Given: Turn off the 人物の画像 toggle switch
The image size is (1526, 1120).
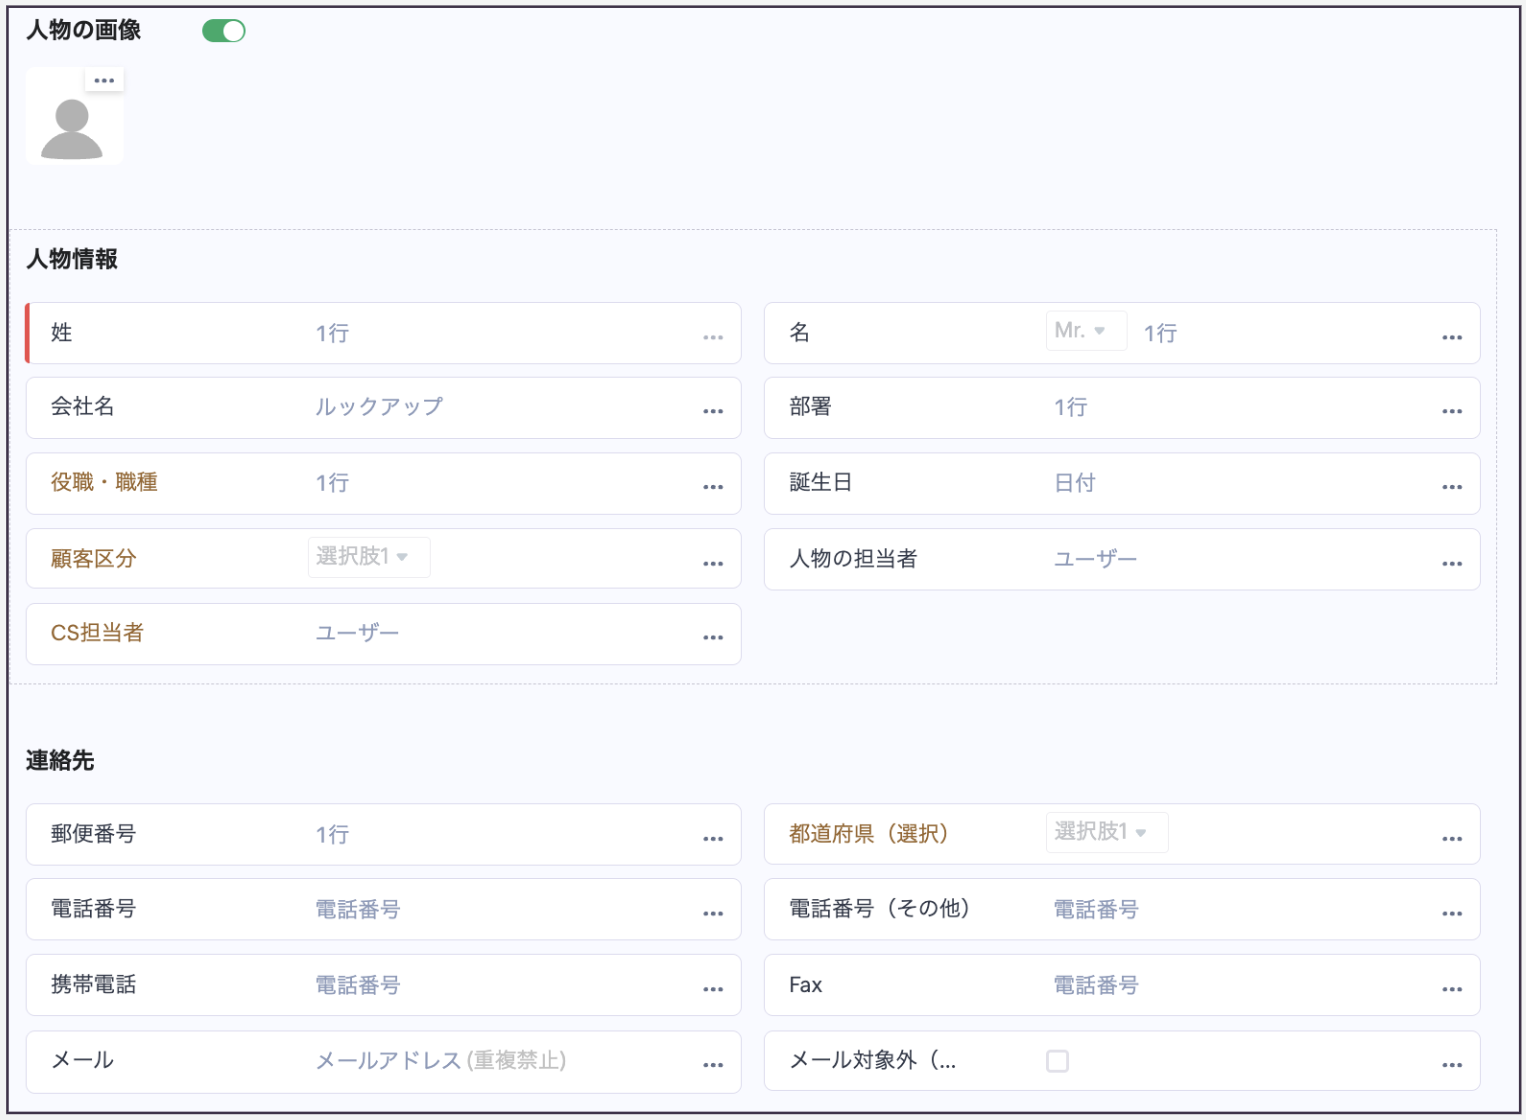Looking at the screenshot, I should coord(224,31).
